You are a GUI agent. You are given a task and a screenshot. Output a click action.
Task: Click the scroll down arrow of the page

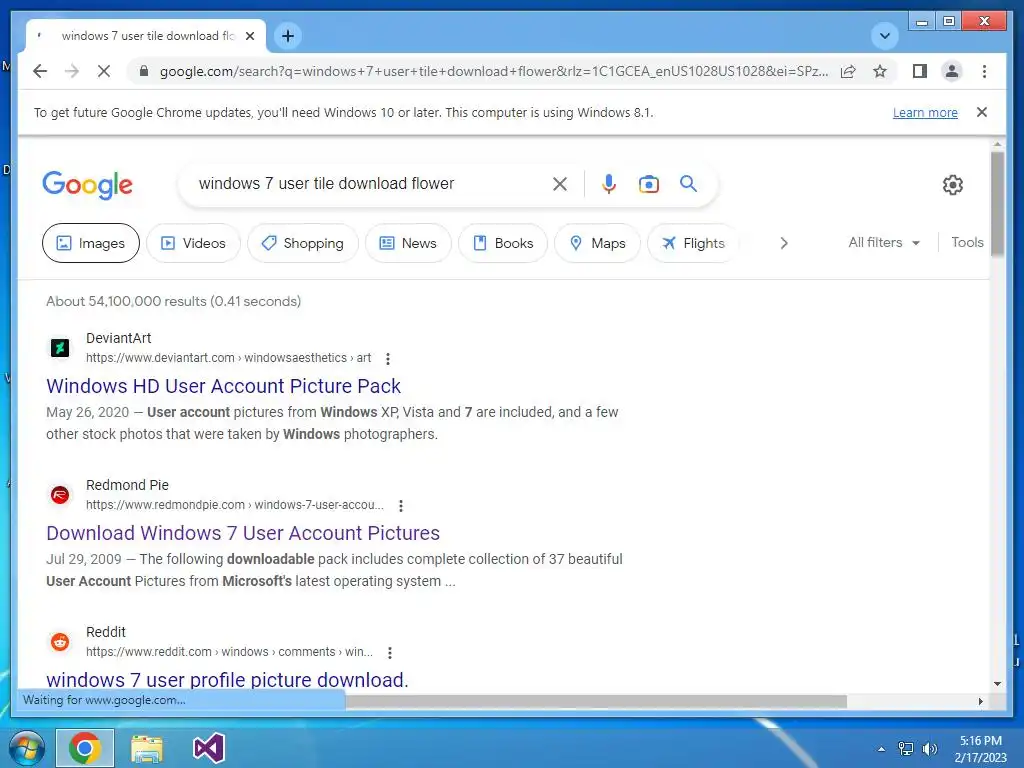pos(997,684)
